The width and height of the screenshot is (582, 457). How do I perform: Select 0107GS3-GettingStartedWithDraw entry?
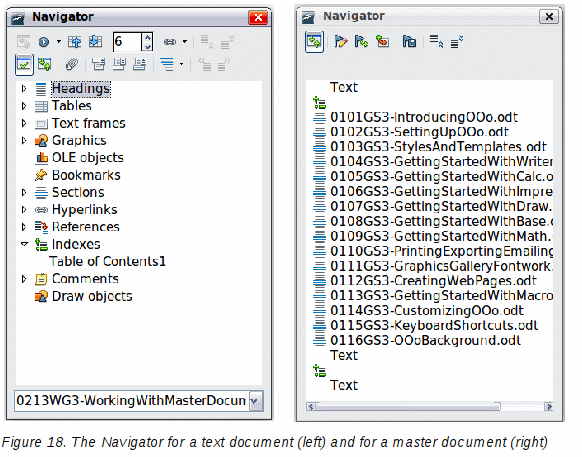(441, 206)
